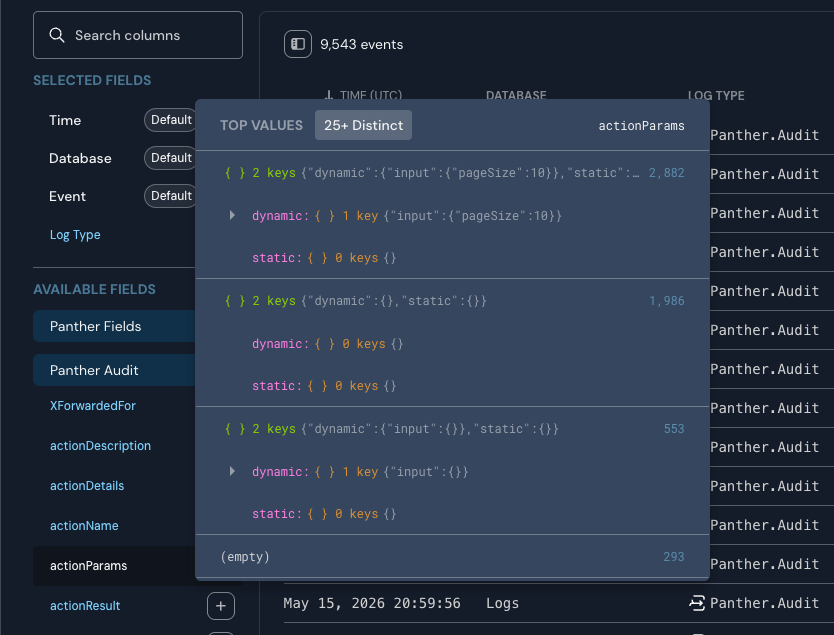Expand the dynamic key with pageSize input
834x635 pixels.
click(x=232, y=215)
